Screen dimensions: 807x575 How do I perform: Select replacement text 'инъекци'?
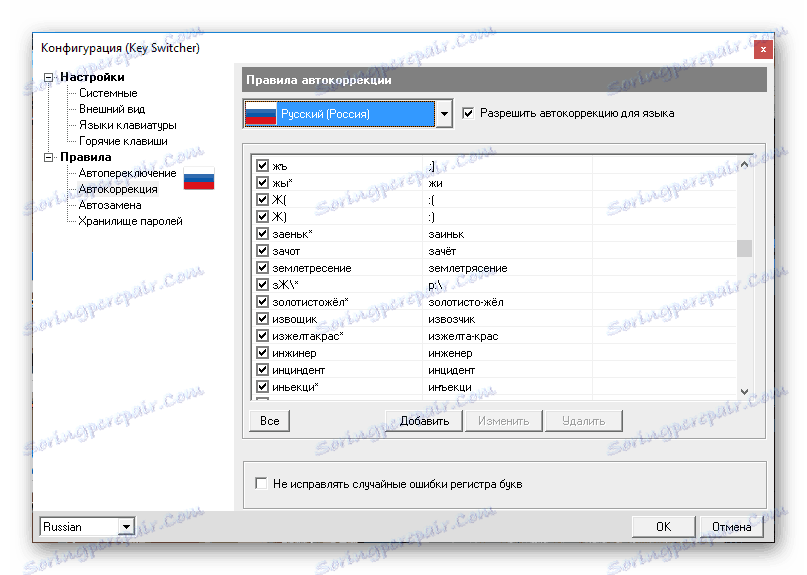pyautogui.click(x=450, y=387)
